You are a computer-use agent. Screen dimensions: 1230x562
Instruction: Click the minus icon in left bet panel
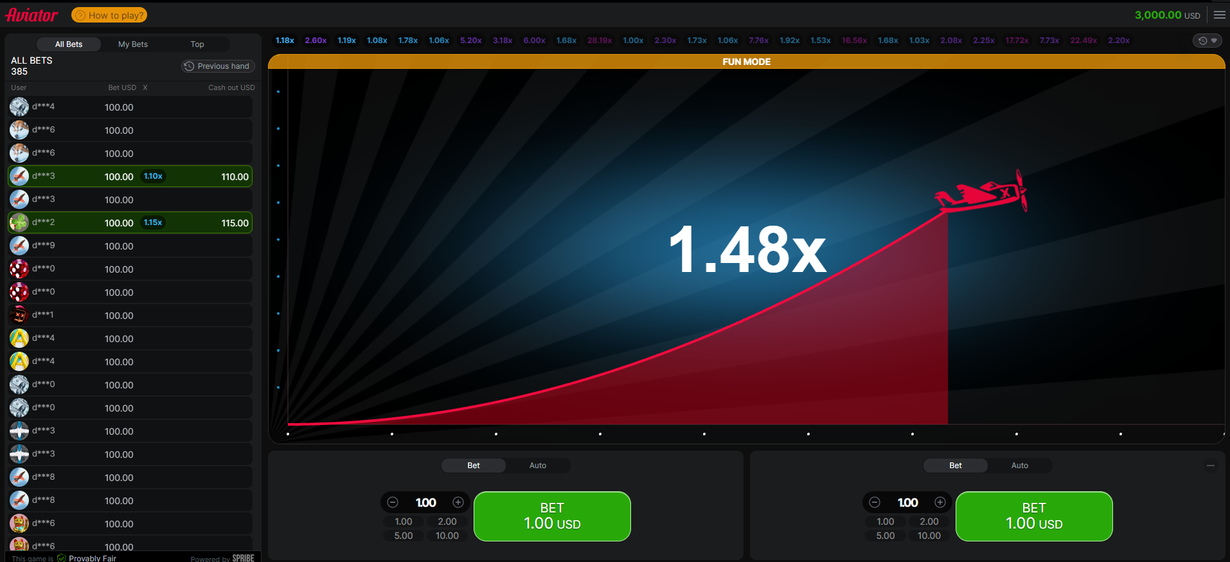pos(393,502)
